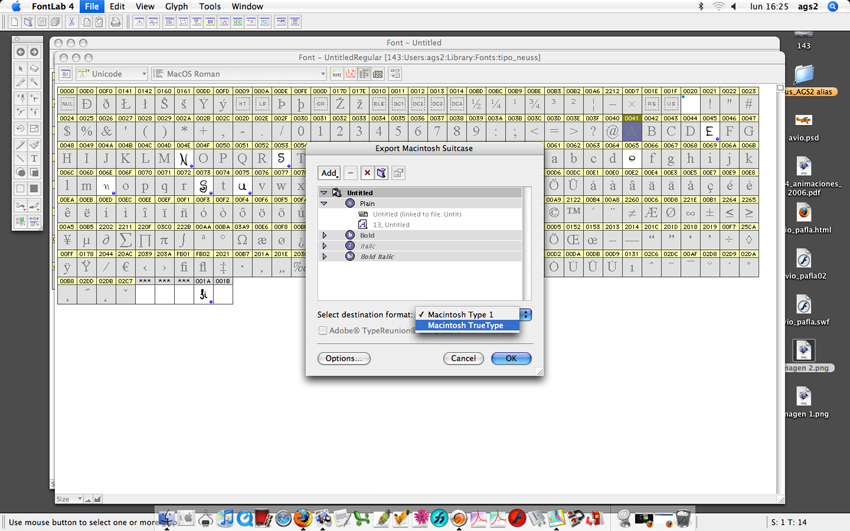Select the Text T tool in the palette
This screenshot has height=531, width=850.
coord(34,159)
